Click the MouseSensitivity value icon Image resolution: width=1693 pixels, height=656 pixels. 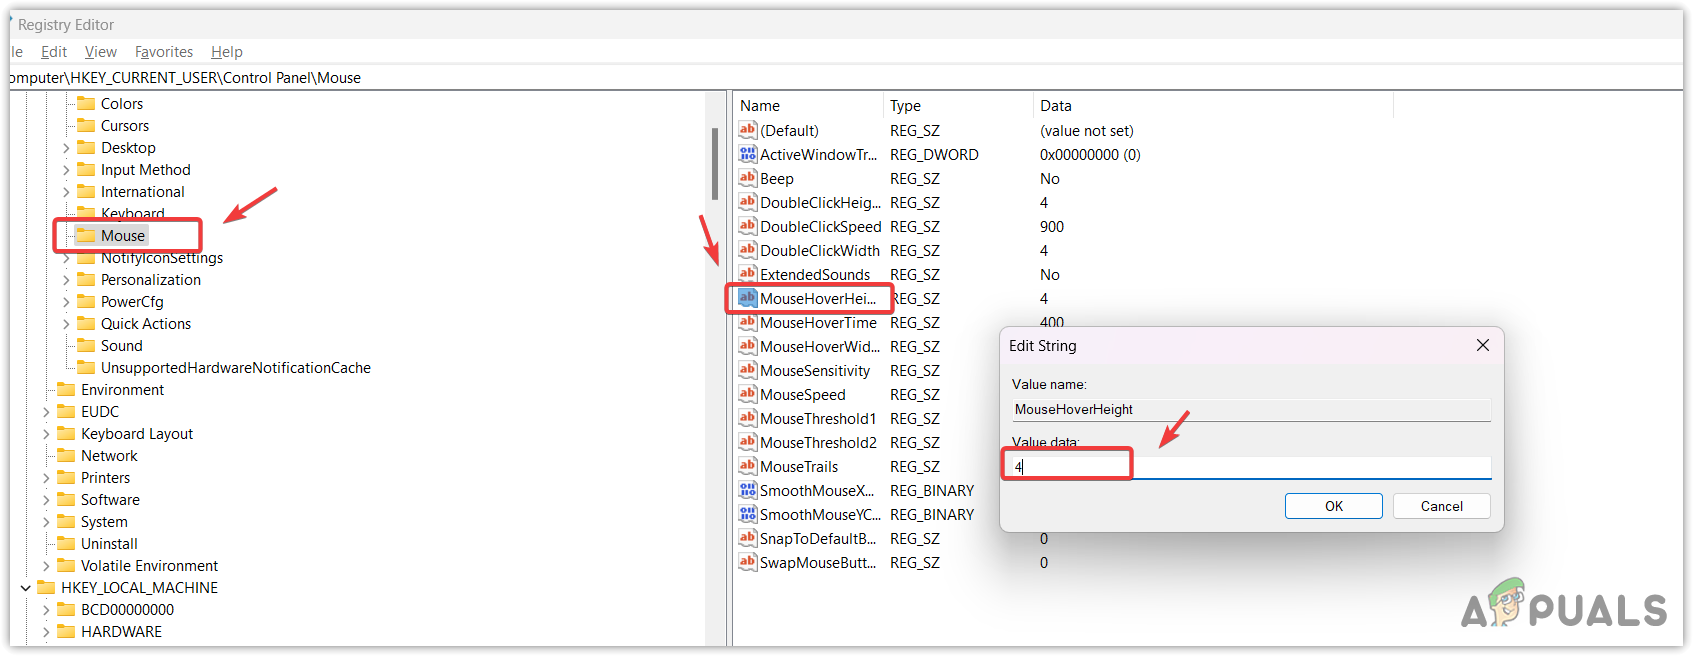tap(747, 370)
